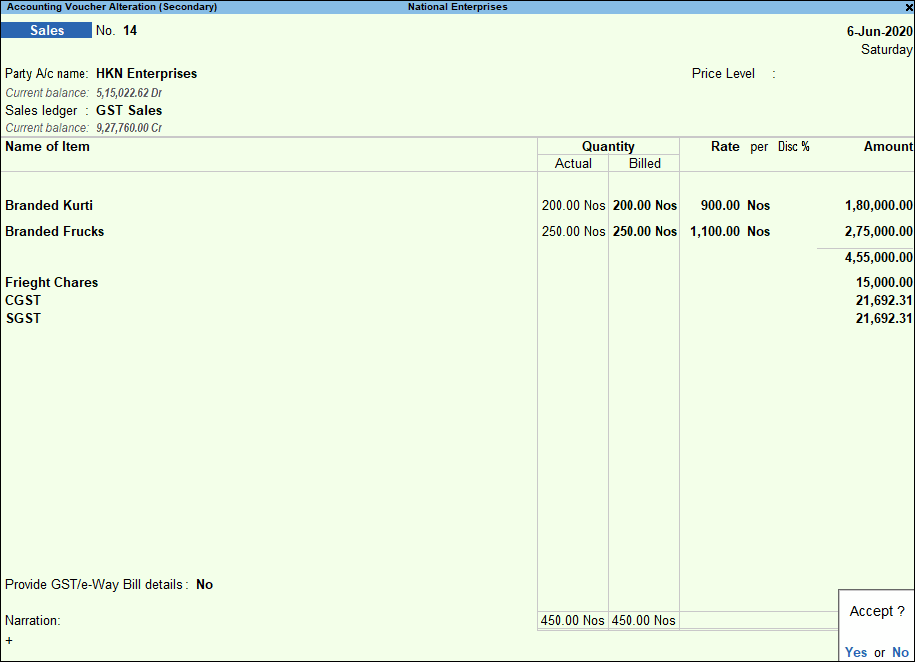Select the total quantity 450.00 Nos cell
Screen dimensions: 915x662
tap(572, 620)
